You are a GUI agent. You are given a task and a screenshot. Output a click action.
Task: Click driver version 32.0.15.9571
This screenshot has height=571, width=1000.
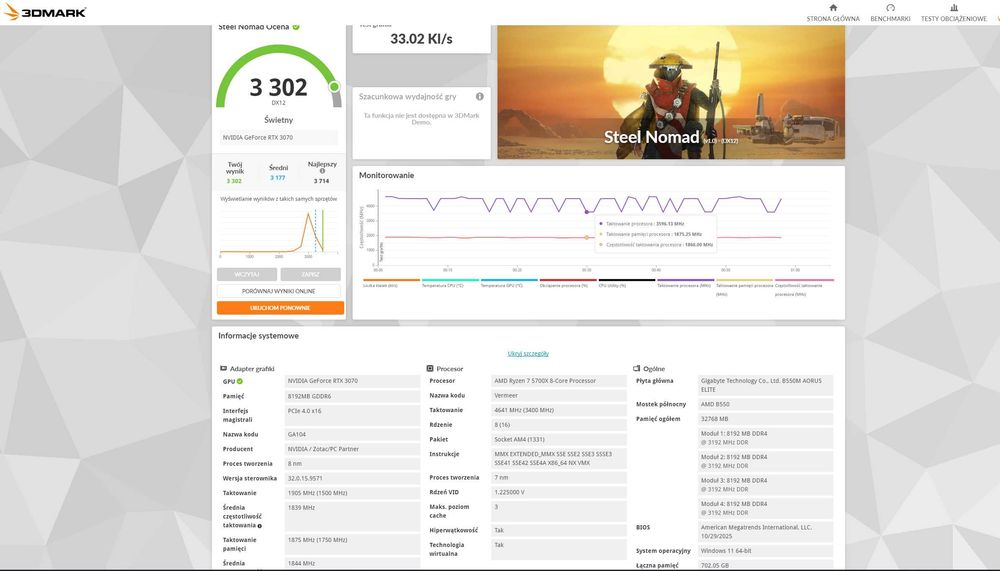pos(352,478)
